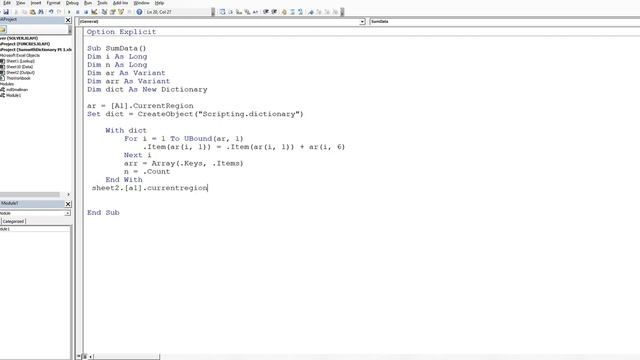Open the Add-Ins menu
The width and height of the screenshot is (640, 360).
(x=120, y=3)
